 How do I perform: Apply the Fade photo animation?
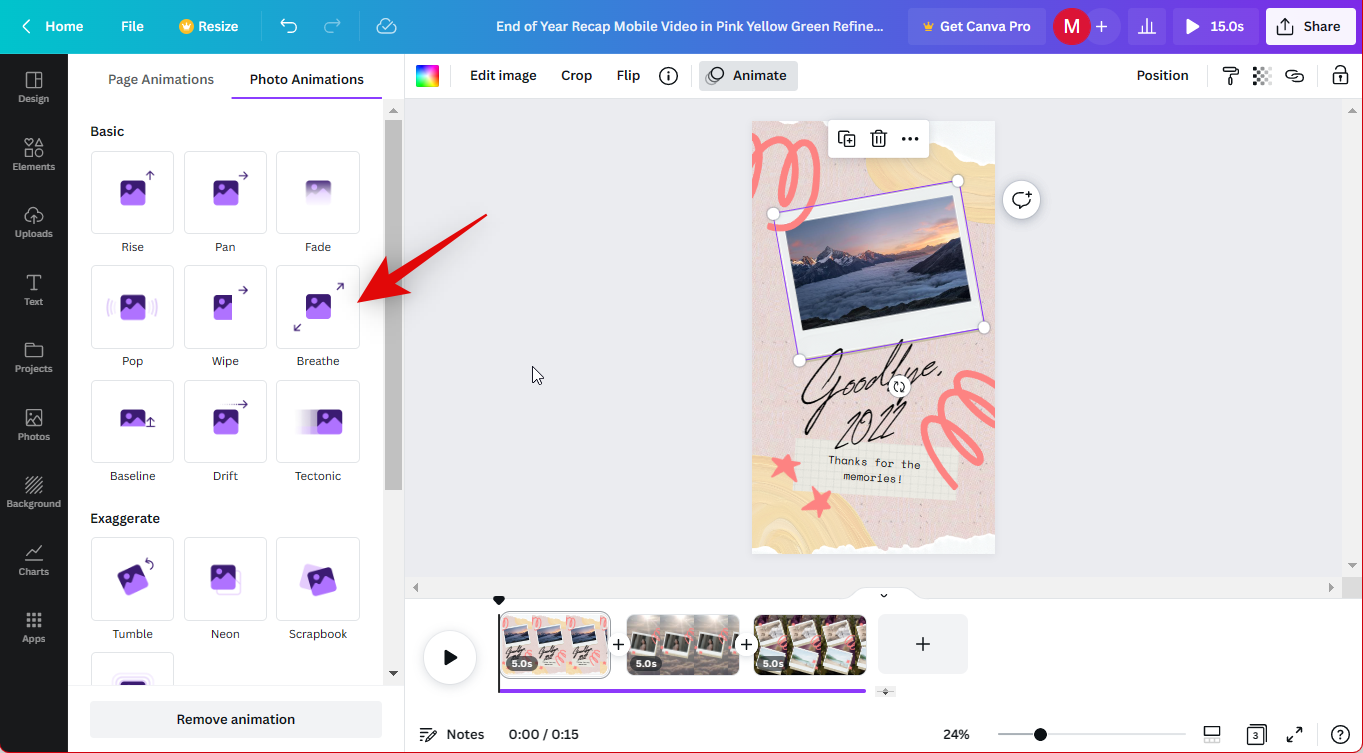(318, 193)
